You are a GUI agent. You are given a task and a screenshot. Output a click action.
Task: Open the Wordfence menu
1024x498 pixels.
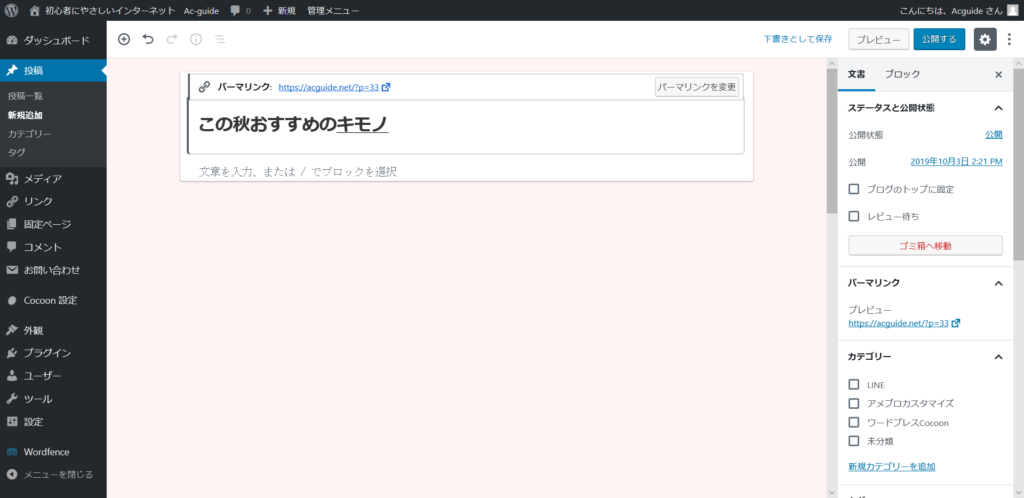coord(54,452)
